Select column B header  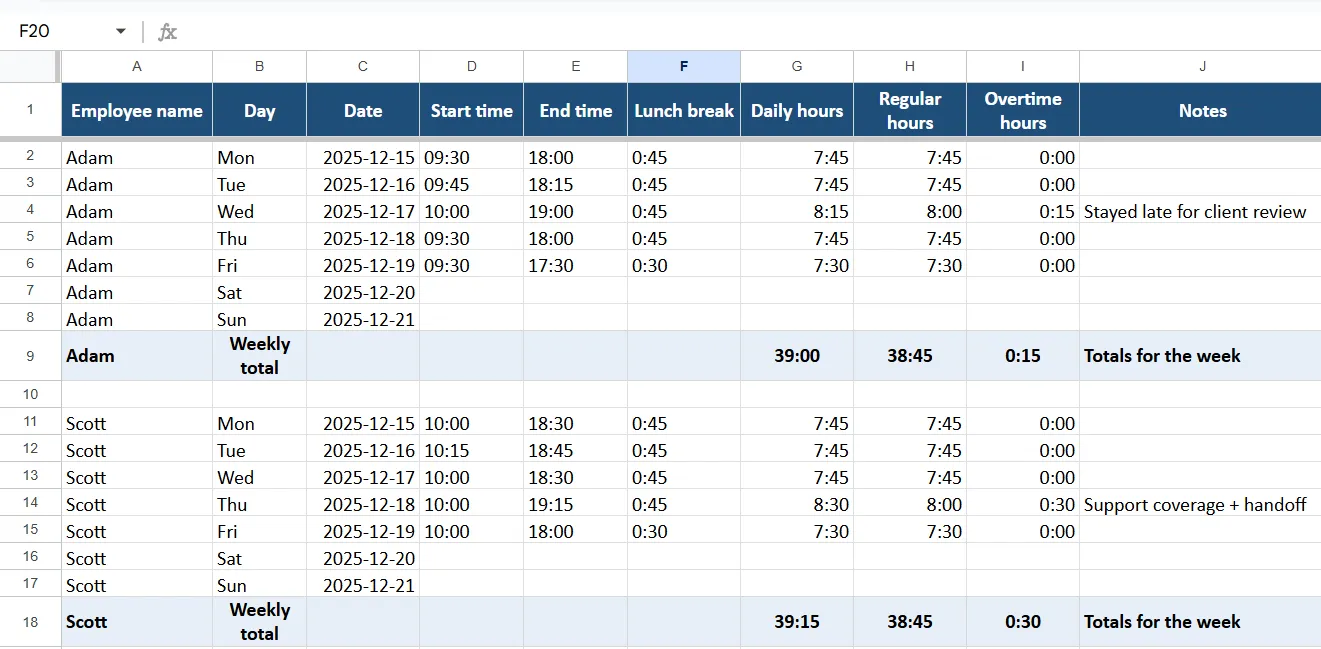(x=260, y=66)
